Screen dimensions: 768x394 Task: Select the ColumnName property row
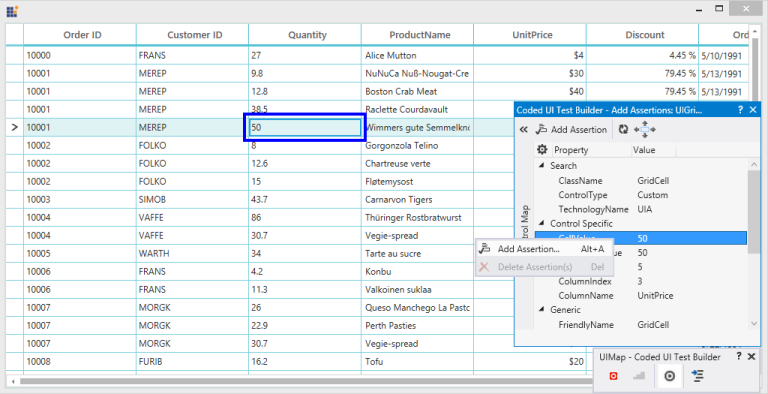click(641, 296)
